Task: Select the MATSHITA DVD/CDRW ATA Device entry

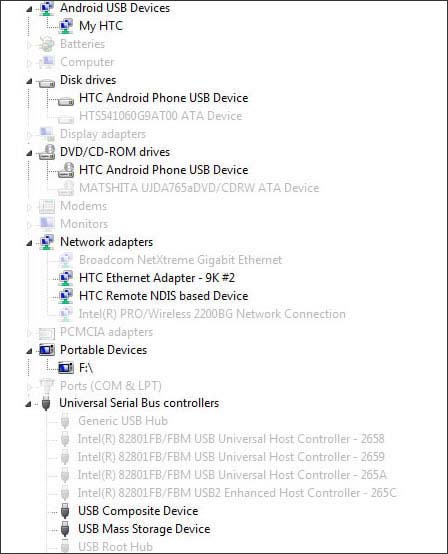Action: (199, 188)
